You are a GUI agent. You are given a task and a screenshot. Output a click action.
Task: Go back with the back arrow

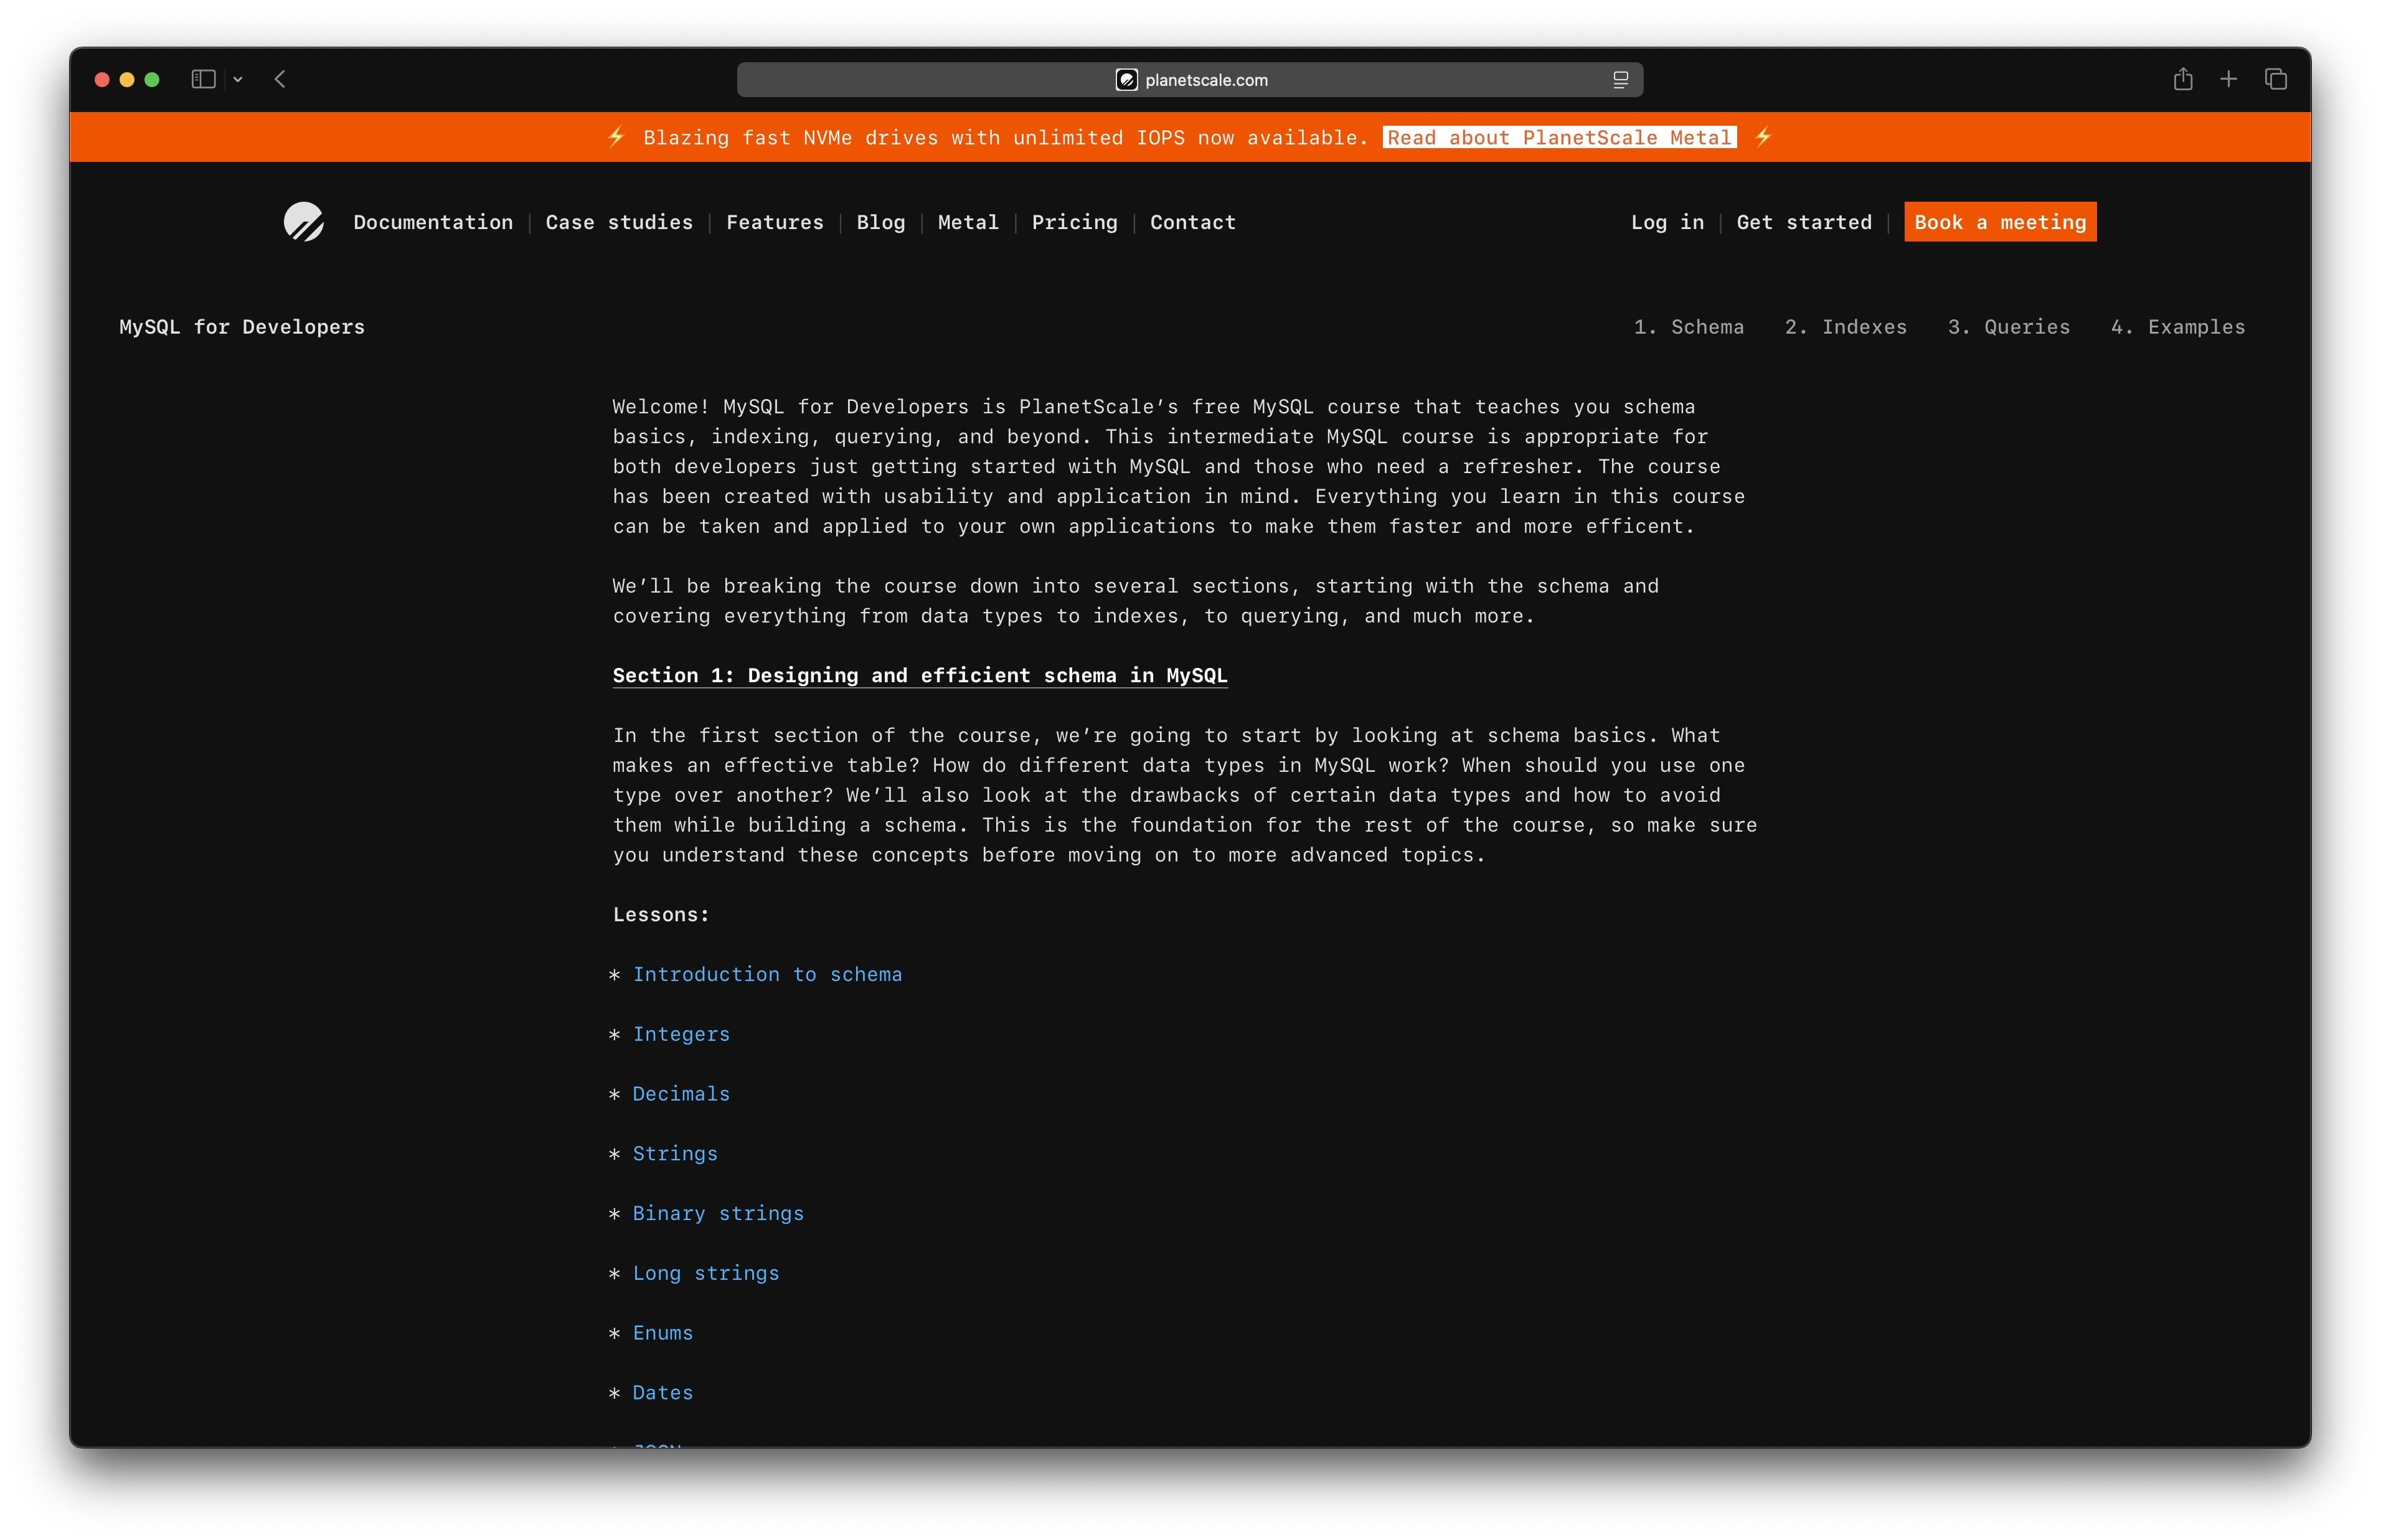tap(280, 79)
